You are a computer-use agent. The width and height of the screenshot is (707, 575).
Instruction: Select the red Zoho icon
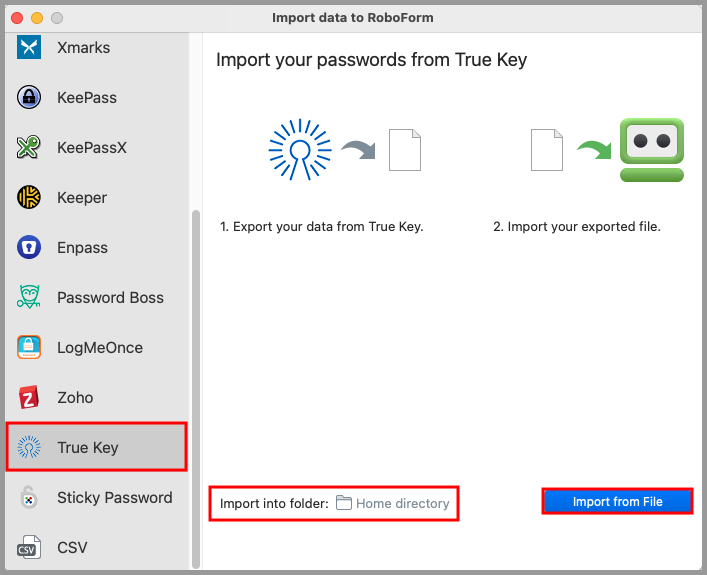[x=29, y=397]
